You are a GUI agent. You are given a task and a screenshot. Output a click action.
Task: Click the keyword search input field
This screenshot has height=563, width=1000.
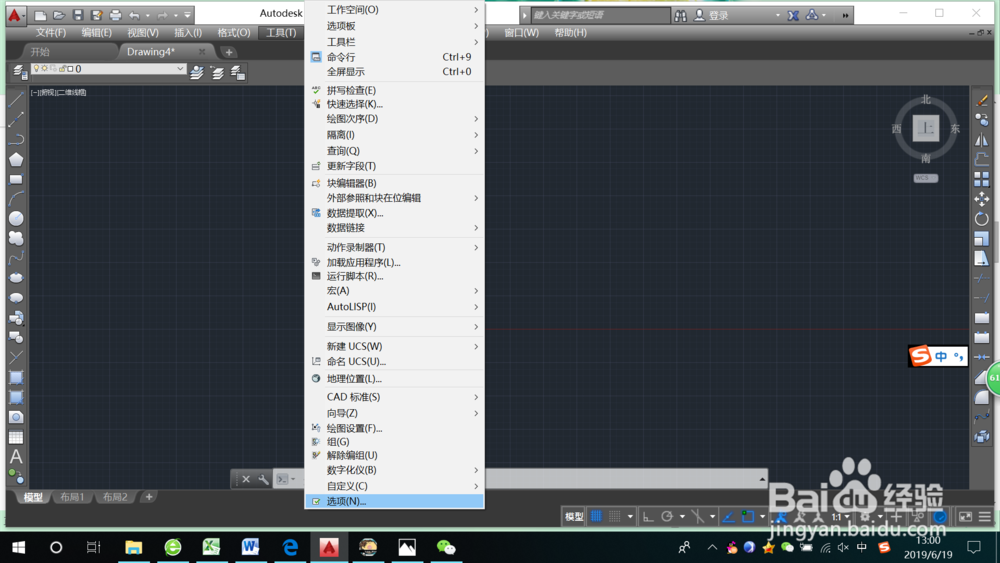[x=600, y=15]
